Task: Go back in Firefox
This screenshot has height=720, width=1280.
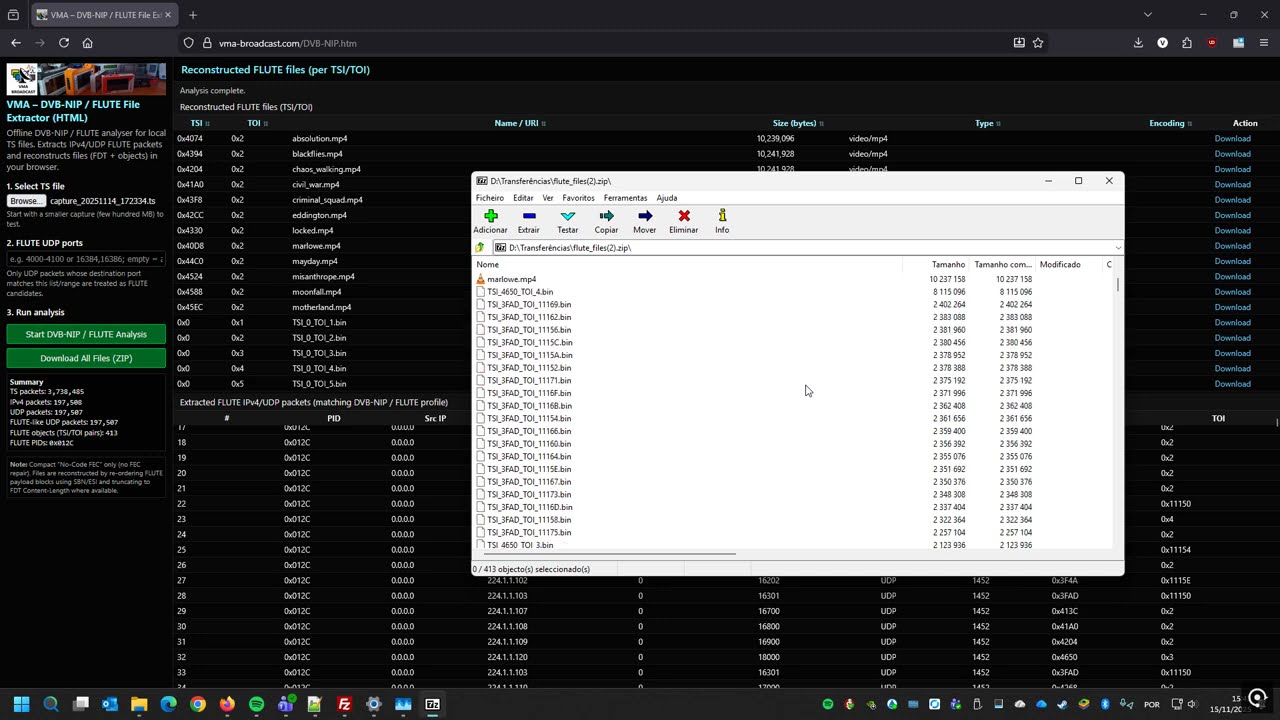Action: [16, 43]
